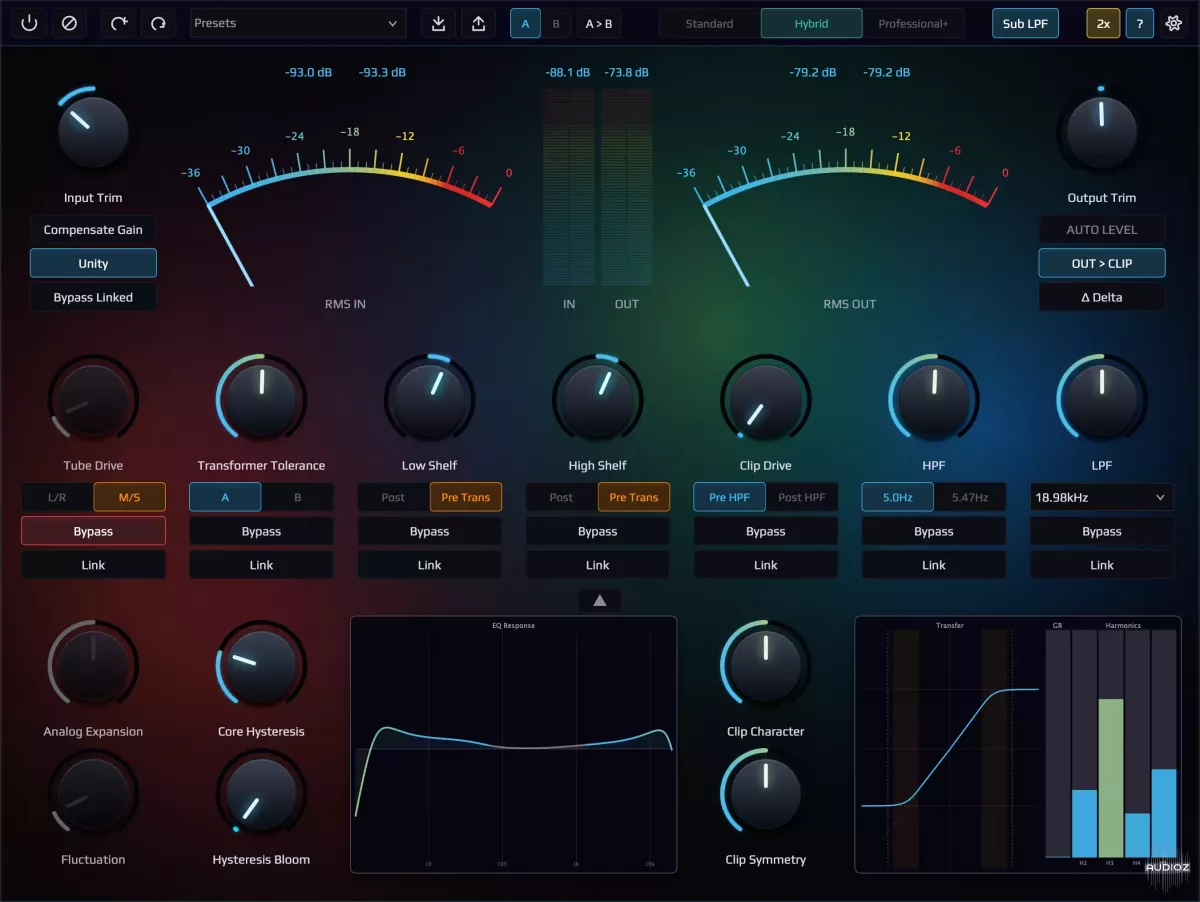The height and width of the screenshot is (902, 1200).
Task: Open help with the question mark button
Action: click(1139, 23)
